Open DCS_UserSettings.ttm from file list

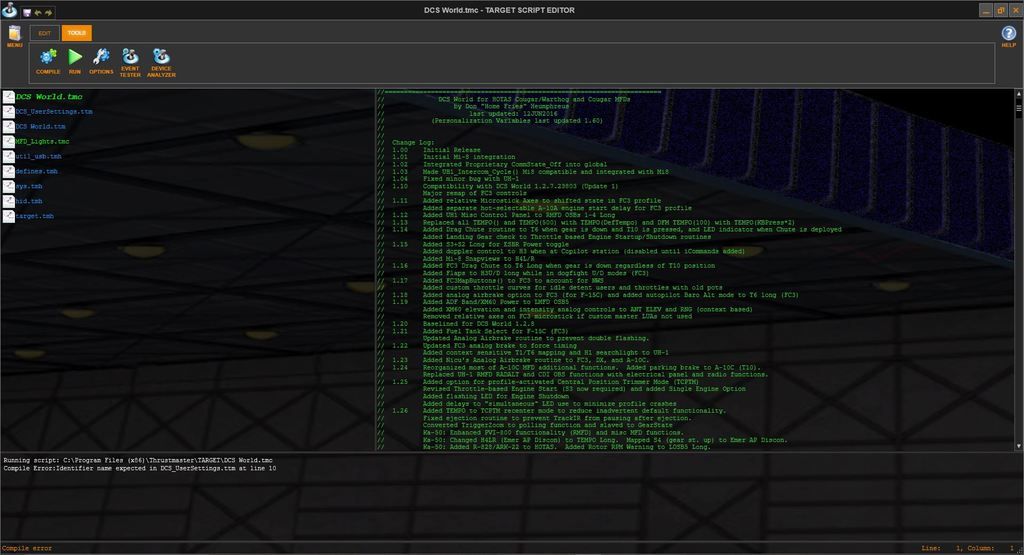click(x=53, y=112)
